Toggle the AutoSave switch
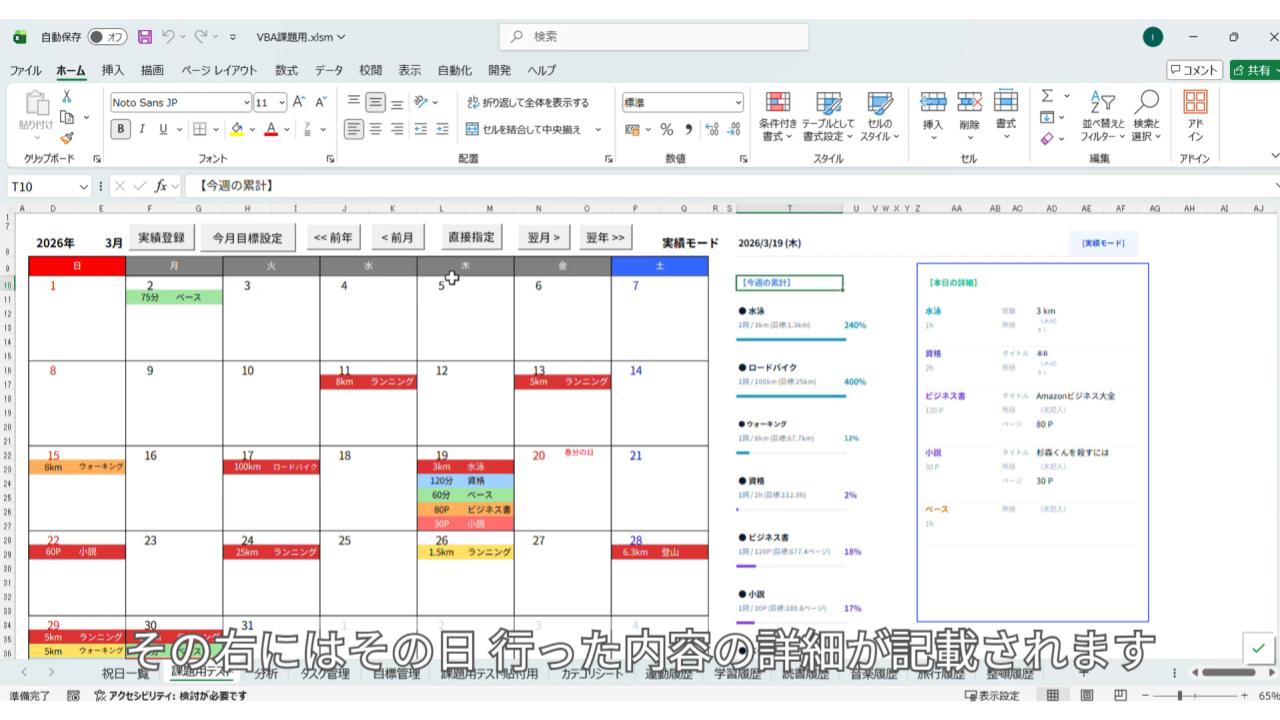 108,37
